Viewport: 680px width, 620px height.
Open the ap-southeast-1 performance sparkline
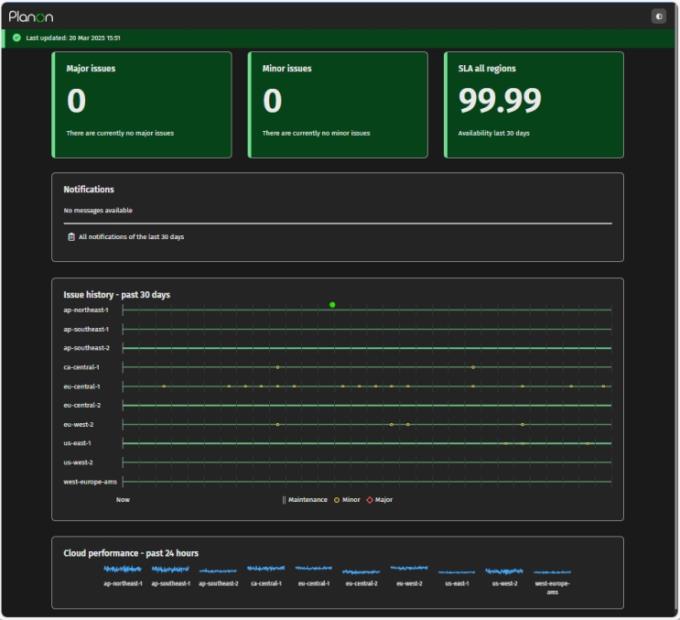tap(170, 569)
